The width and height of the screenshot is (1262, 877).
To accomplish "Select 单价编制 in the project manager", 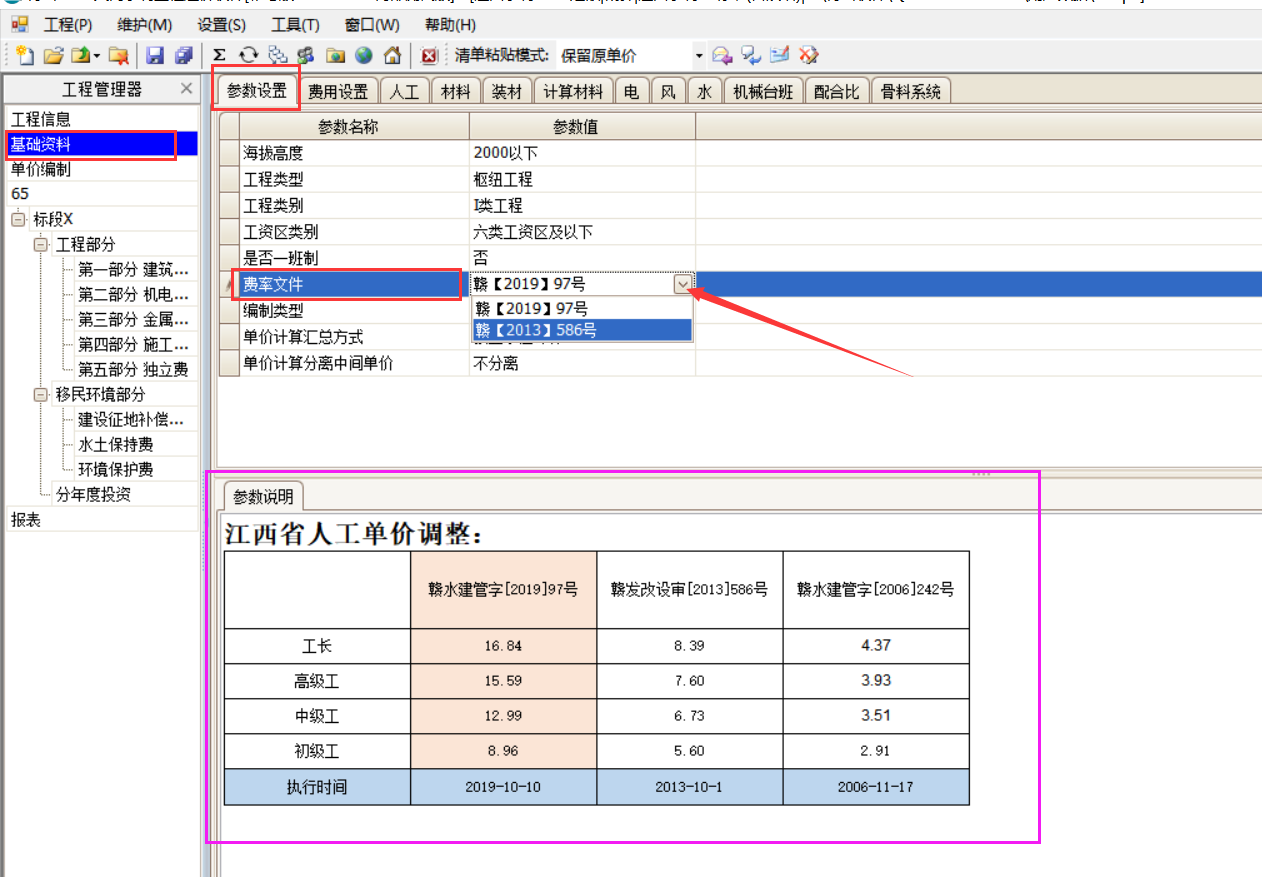I will [41, 169].
